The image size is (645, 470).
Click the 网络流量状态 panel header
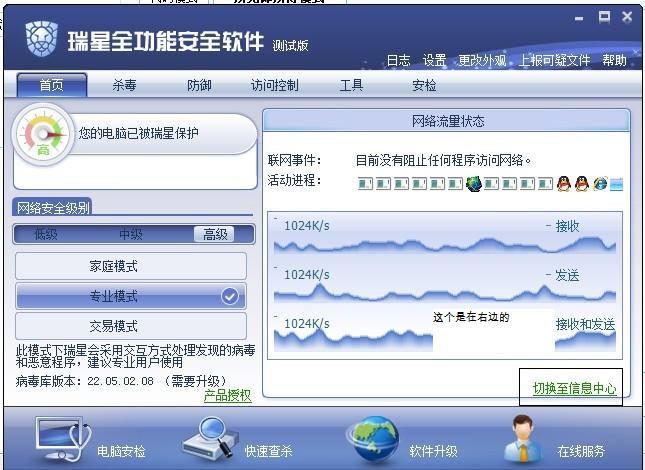point(447,121)
